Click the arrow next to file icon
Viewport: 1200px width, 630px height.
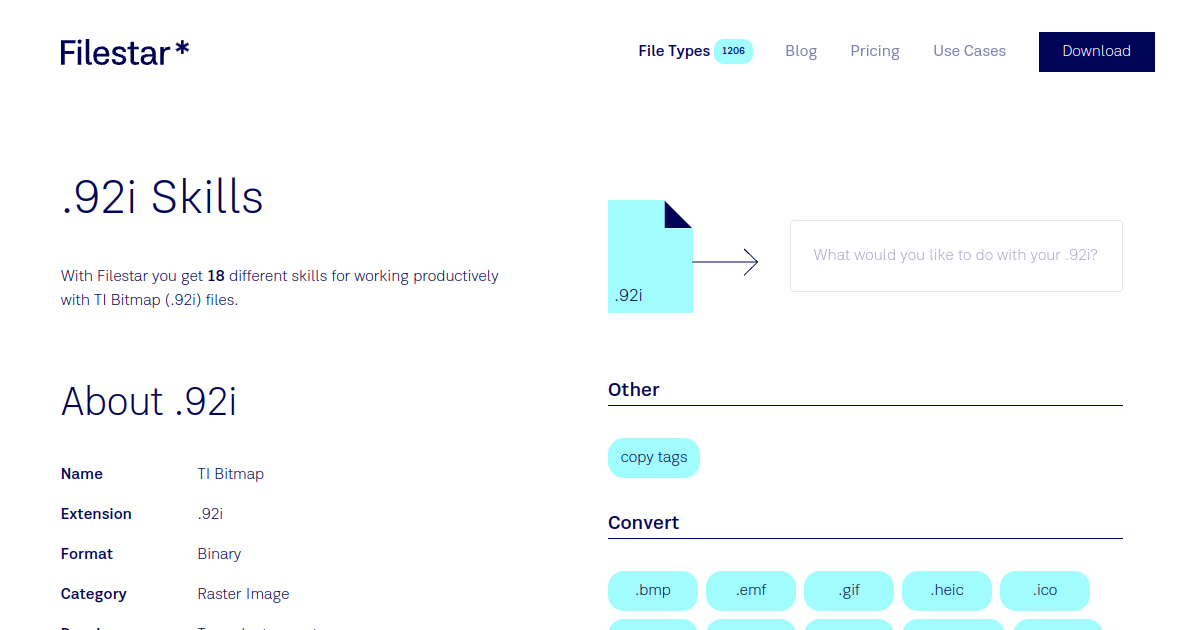(x=725, y=262)
